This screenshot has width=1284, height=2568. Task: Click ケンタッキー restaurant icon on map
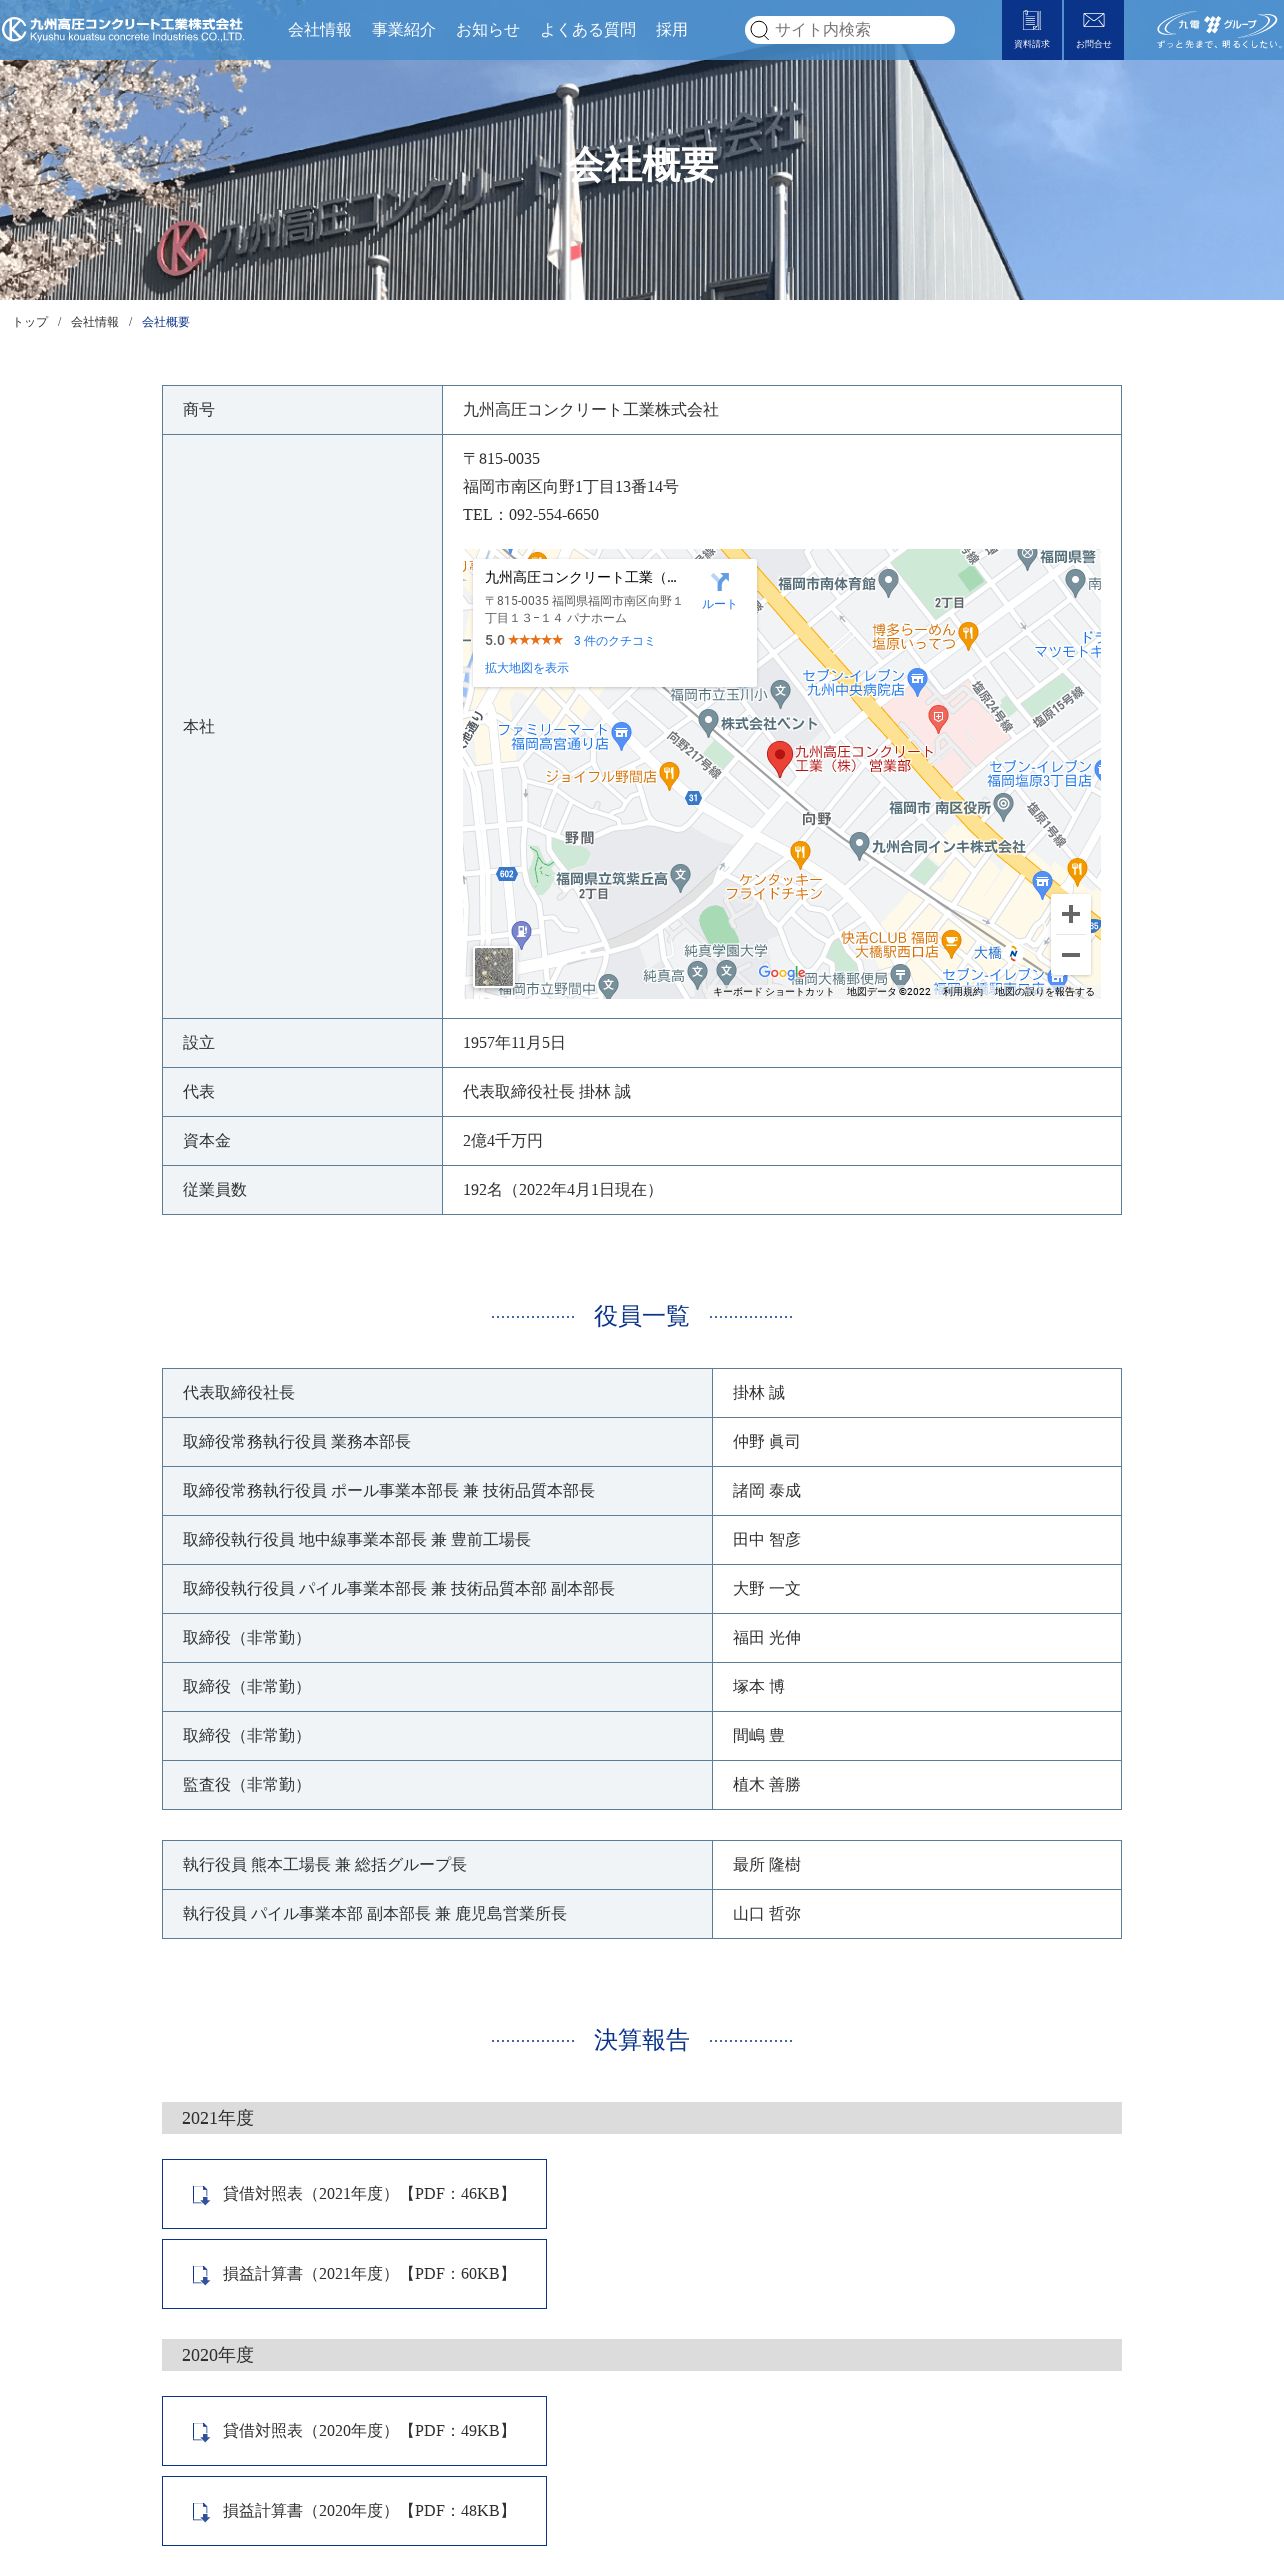pos(799,853)
